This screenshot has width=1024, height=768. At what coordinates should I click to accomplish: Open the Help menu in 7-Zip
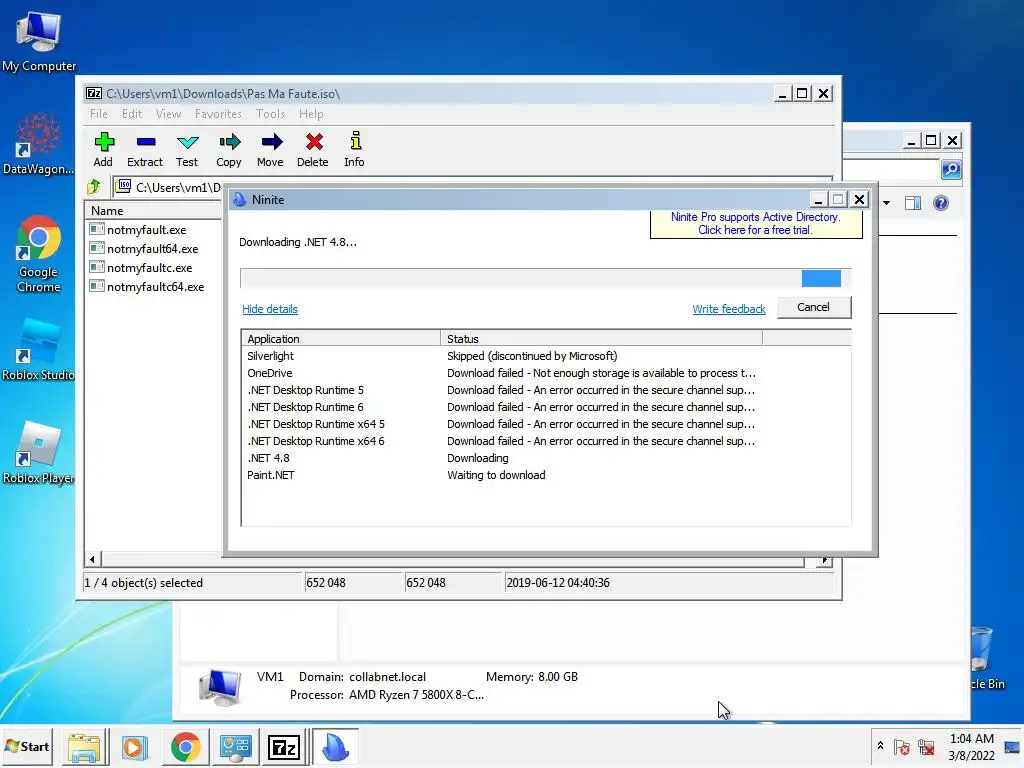312,114
